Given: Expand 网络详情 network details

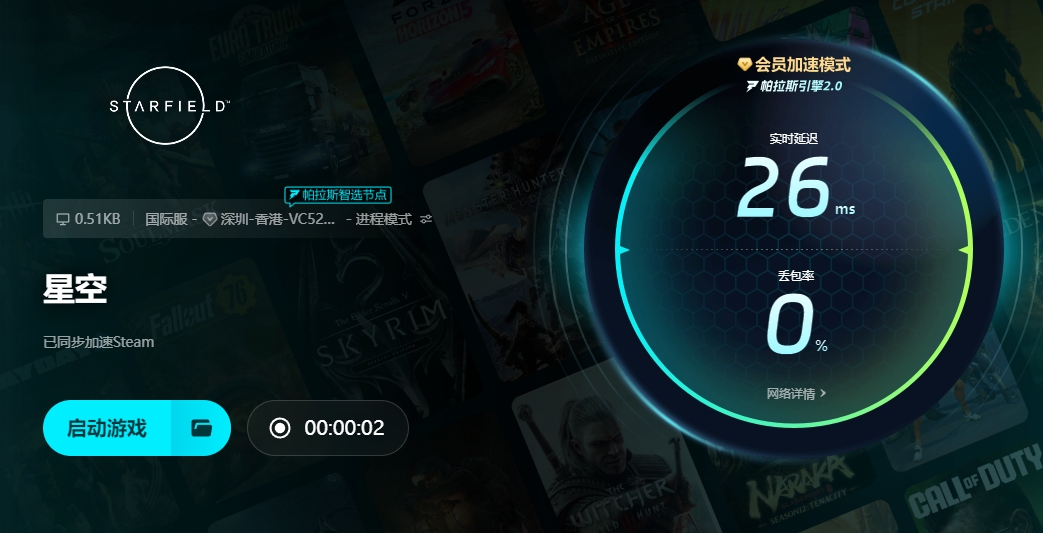Looking at the screenshot, I should pos(796,393).
